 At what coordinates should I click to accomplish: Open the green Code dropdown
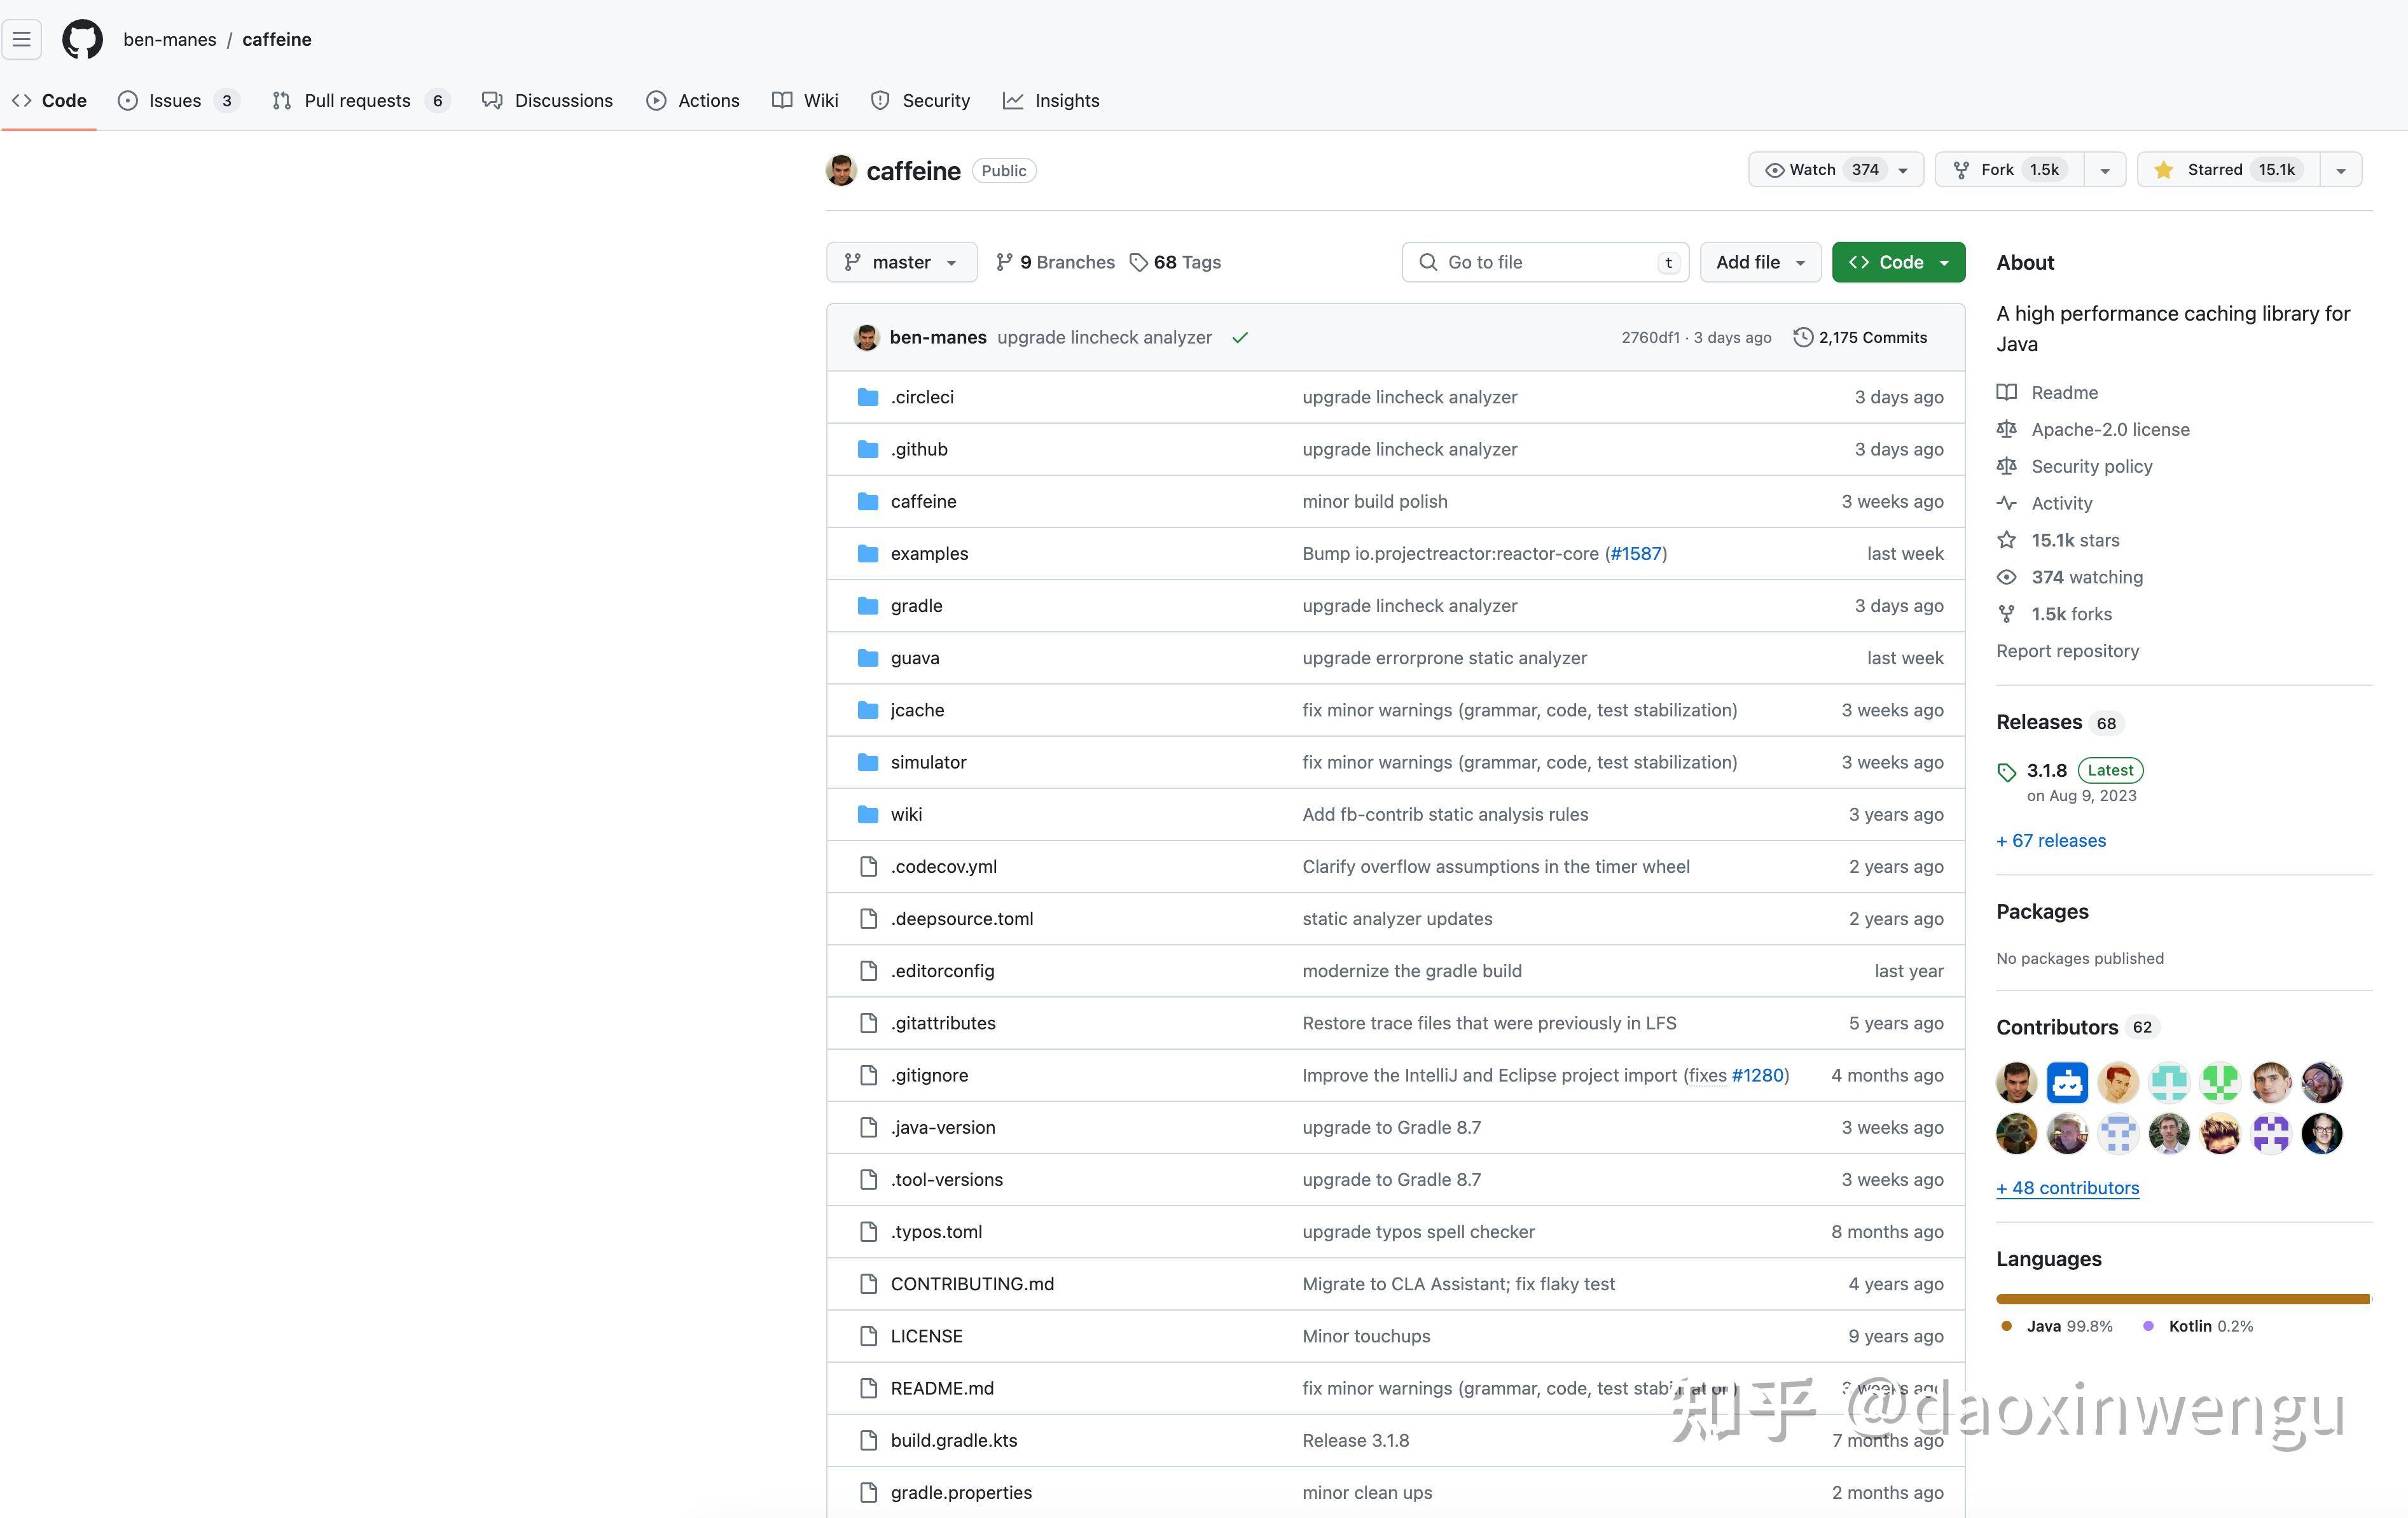click(x=1898, y=262)
